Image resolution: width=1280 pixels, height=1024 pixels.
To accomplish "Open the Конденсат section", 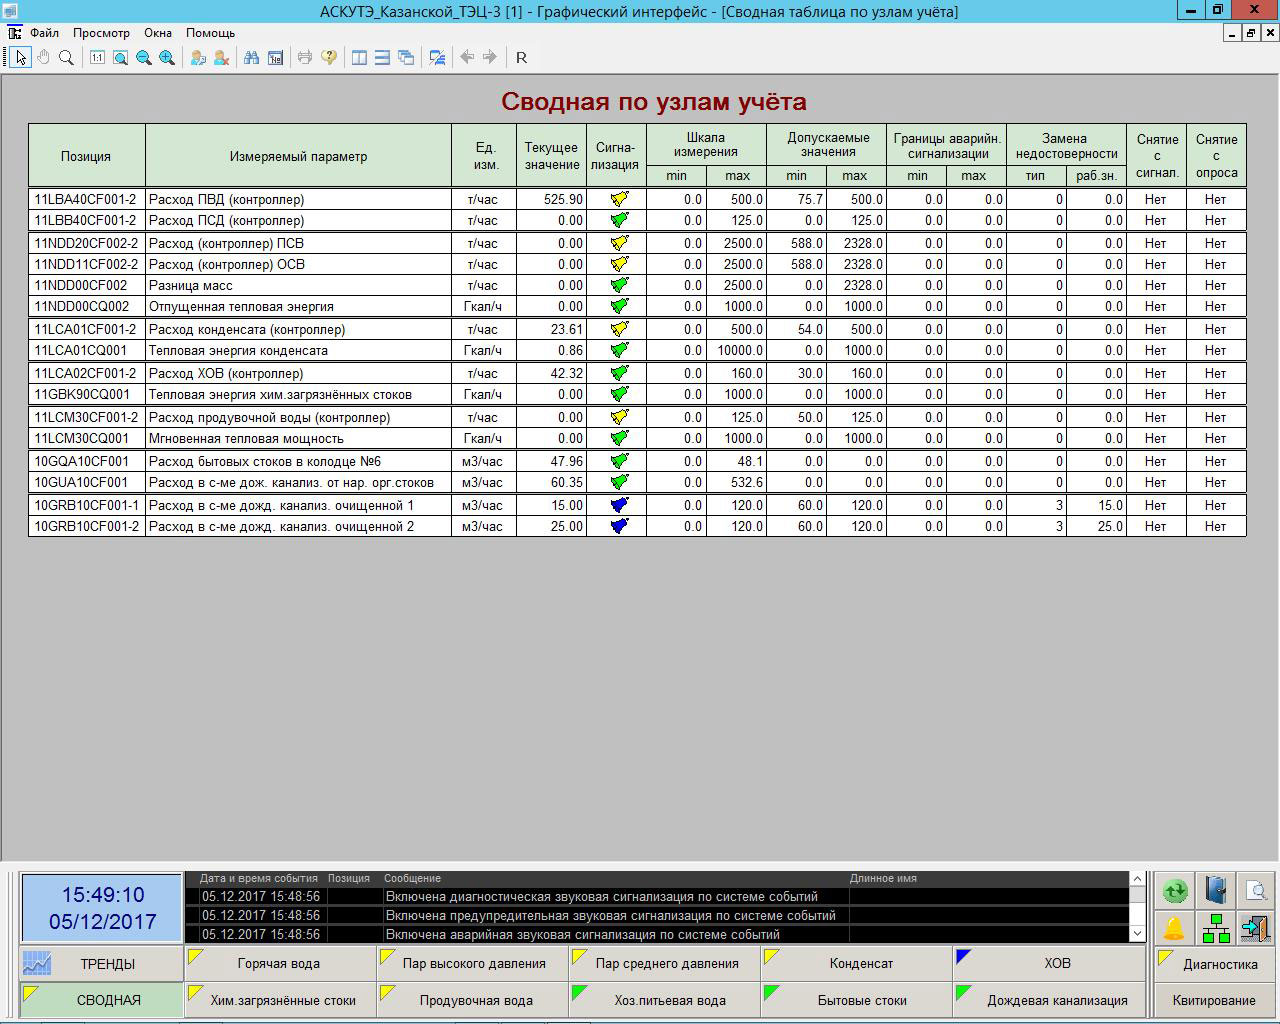I will [x=857, y=964].
